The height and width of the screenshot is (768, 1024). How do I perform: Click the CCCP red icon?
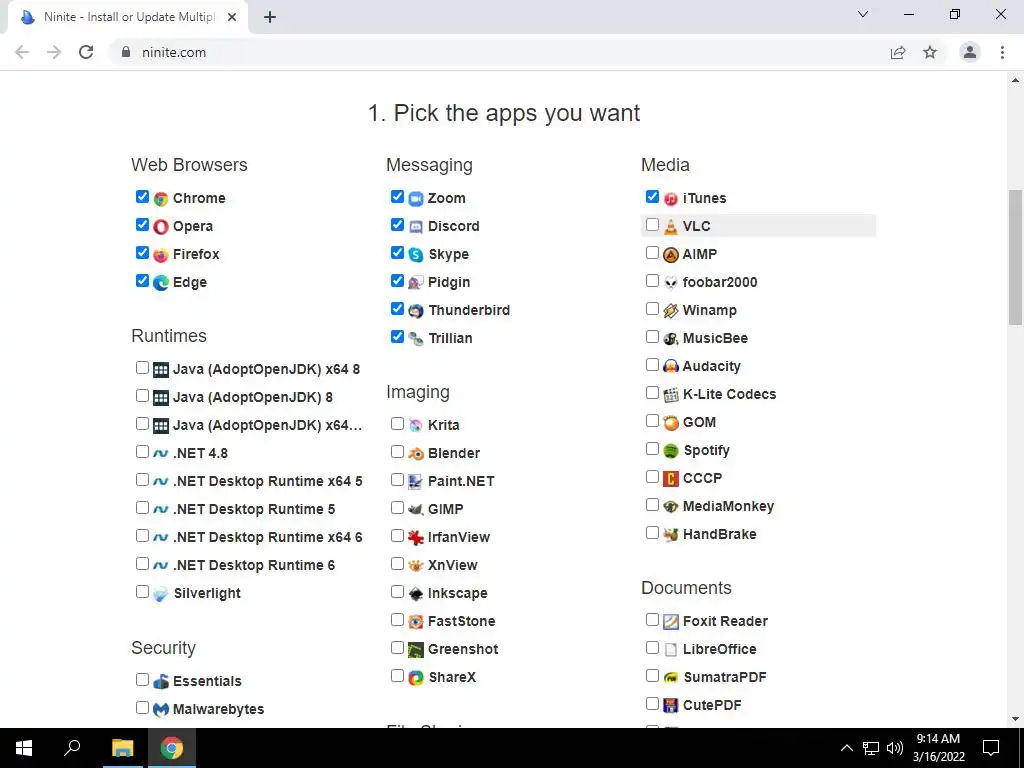[671, 479]
